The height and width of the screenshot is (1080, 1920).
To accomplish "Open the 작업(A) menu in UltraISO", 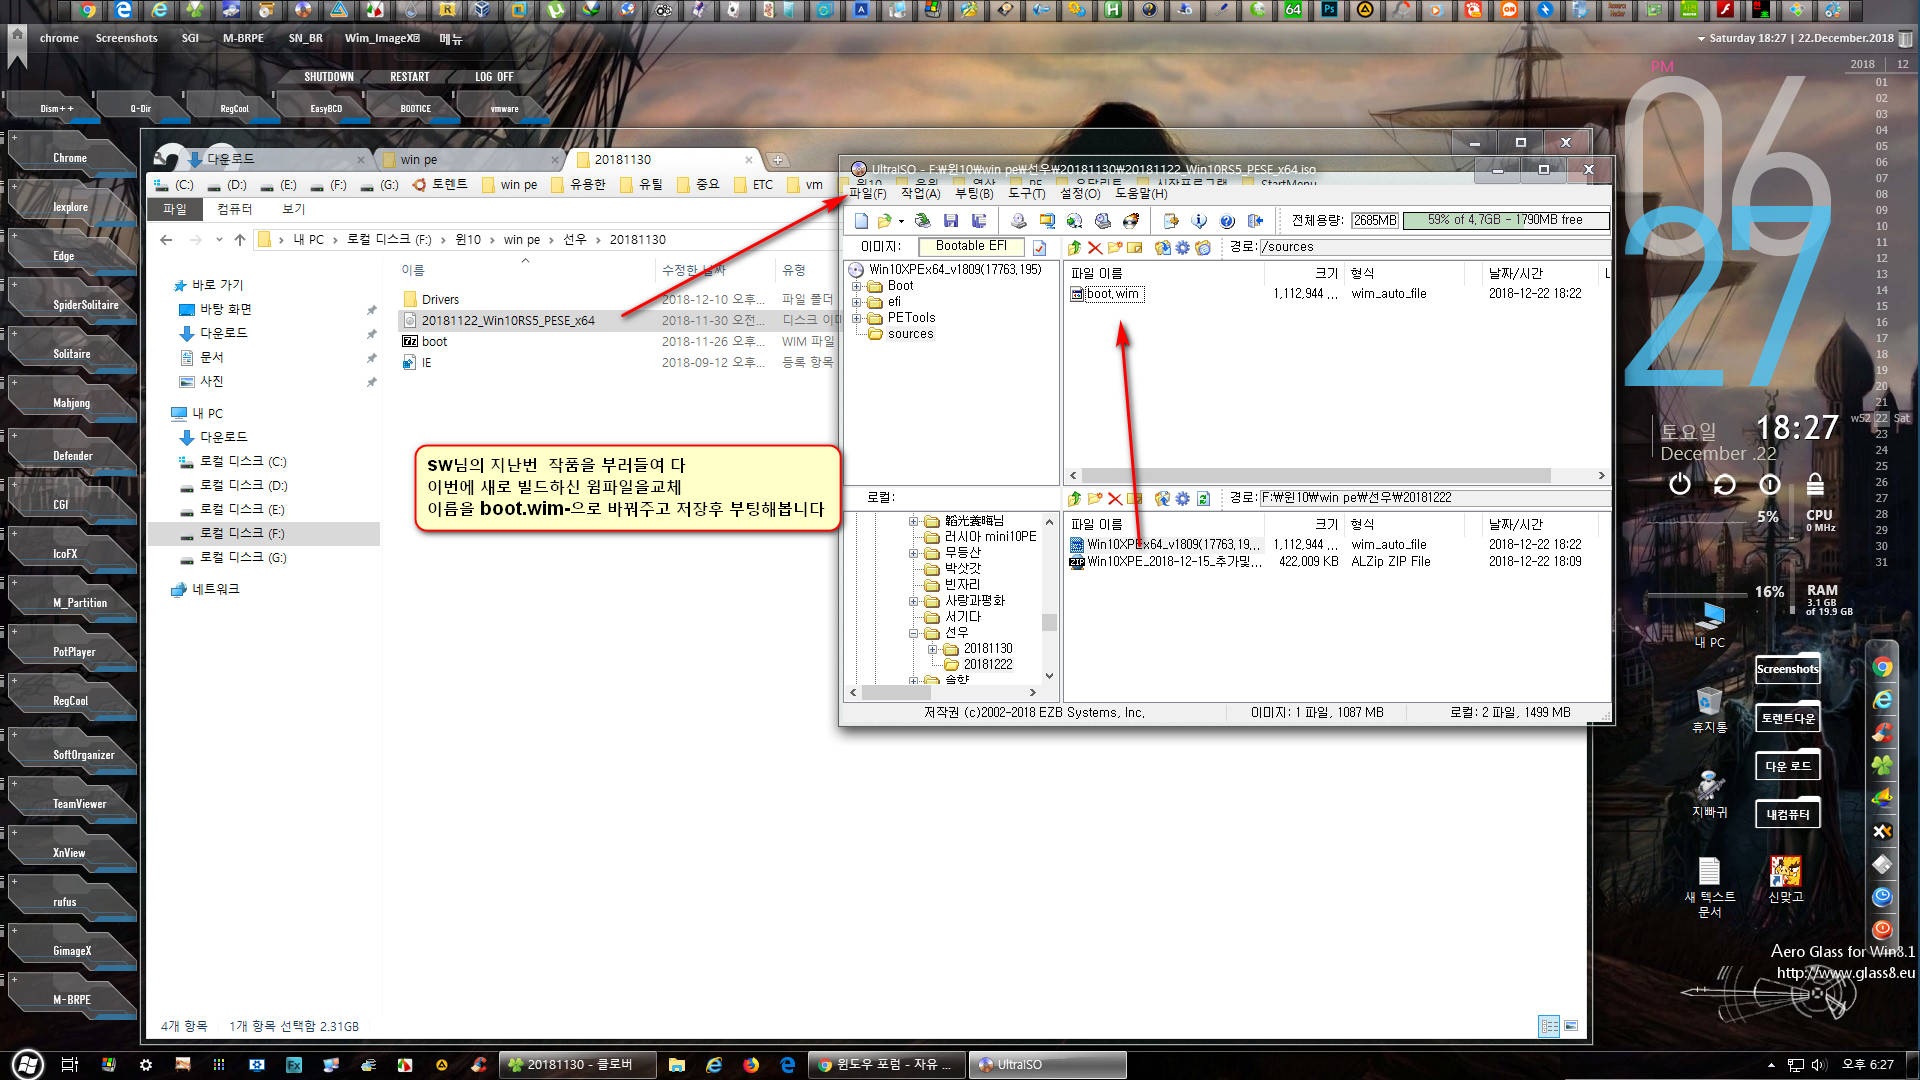I will coord(920,193).
